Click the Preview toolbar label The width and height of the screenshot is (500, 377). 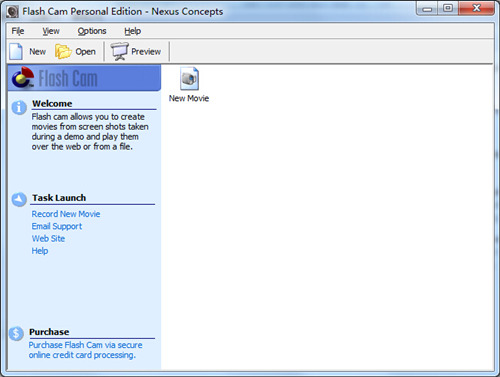(146, 52)
